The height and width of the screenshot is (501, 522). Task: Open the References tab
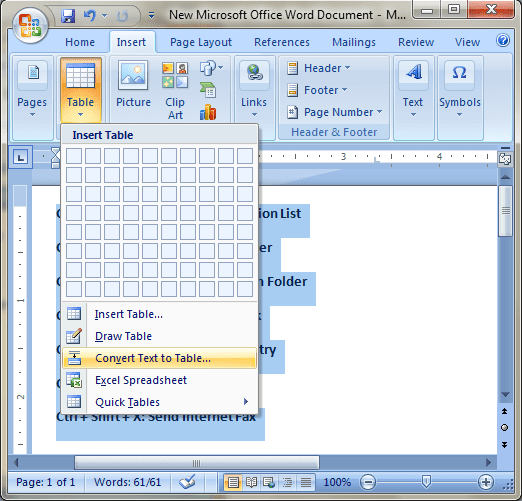click(282, 42)
